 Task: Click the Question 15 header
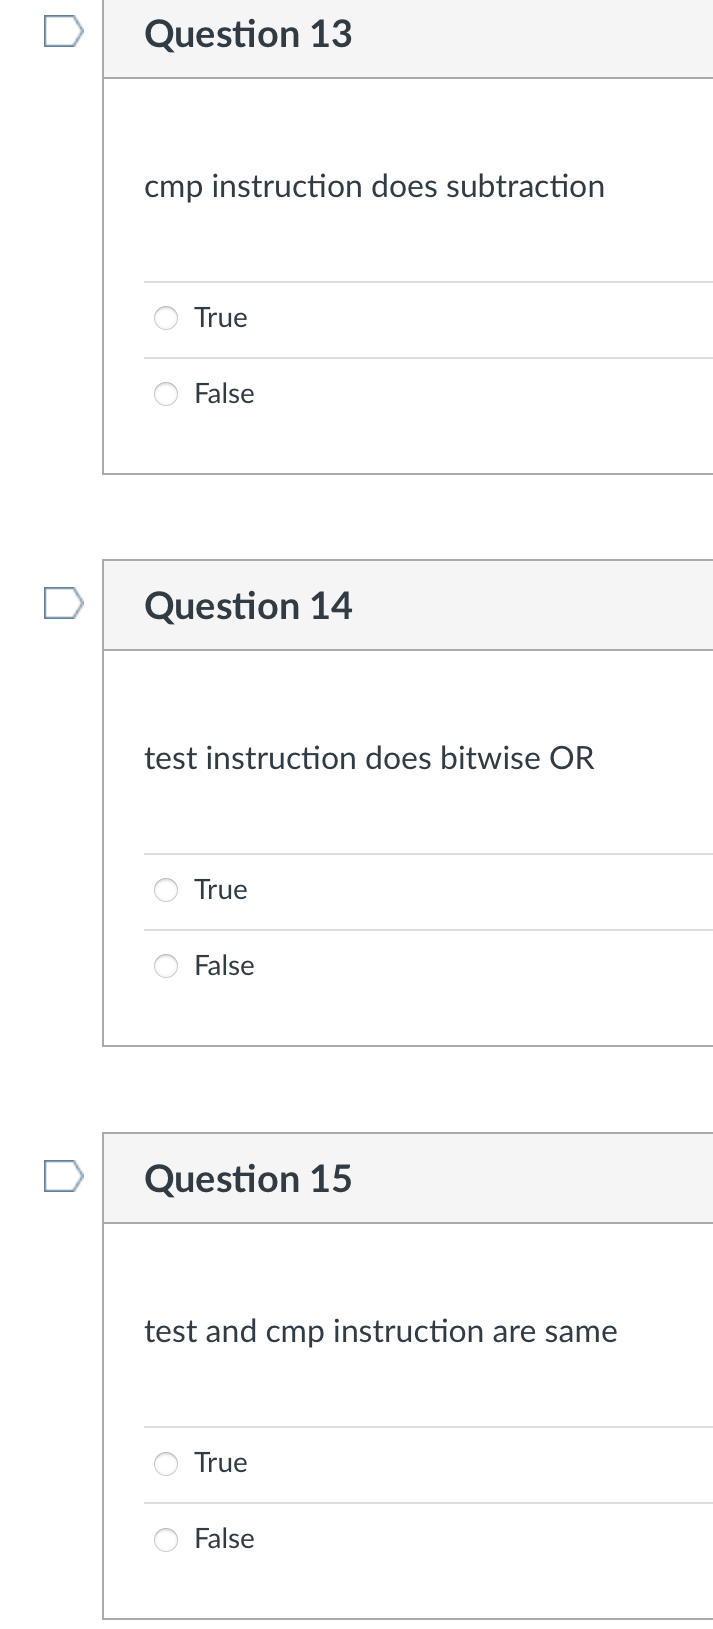(x=248, y=1178)
